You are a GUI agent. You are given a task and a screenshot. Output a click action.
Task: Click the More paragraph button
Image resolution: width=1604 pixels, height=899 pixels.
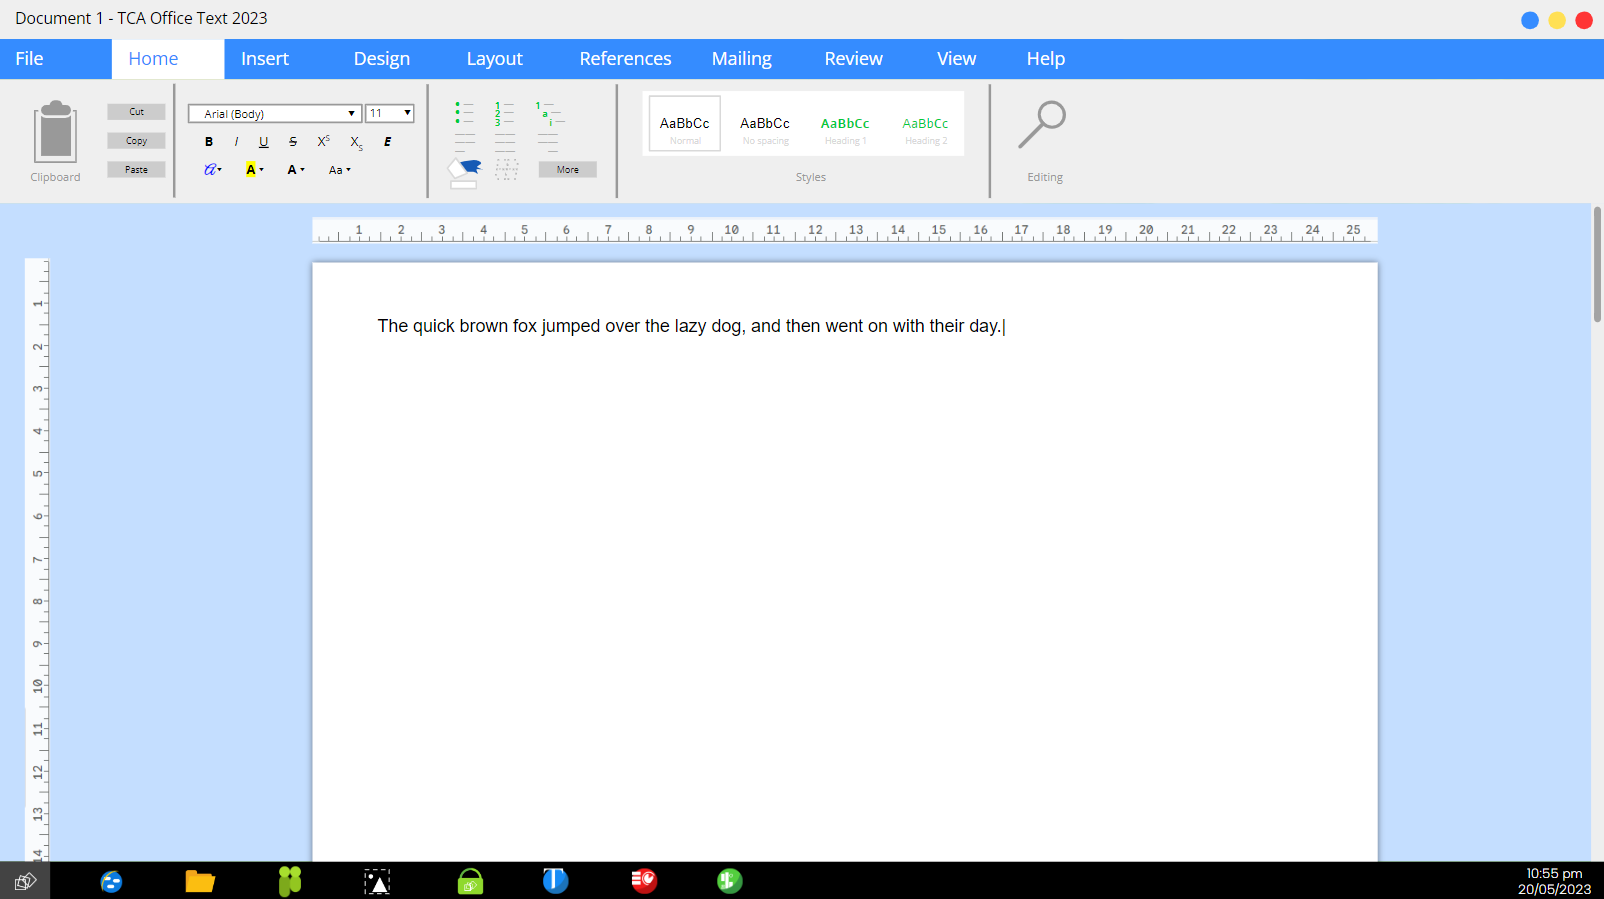[568, 170]
